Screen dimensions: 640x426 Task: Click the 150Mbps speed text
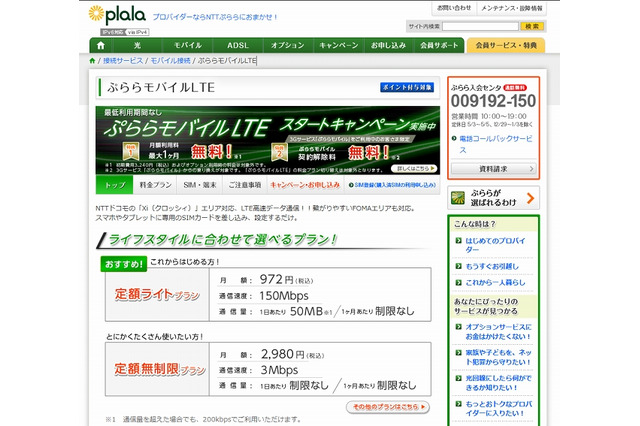point(284,296)
